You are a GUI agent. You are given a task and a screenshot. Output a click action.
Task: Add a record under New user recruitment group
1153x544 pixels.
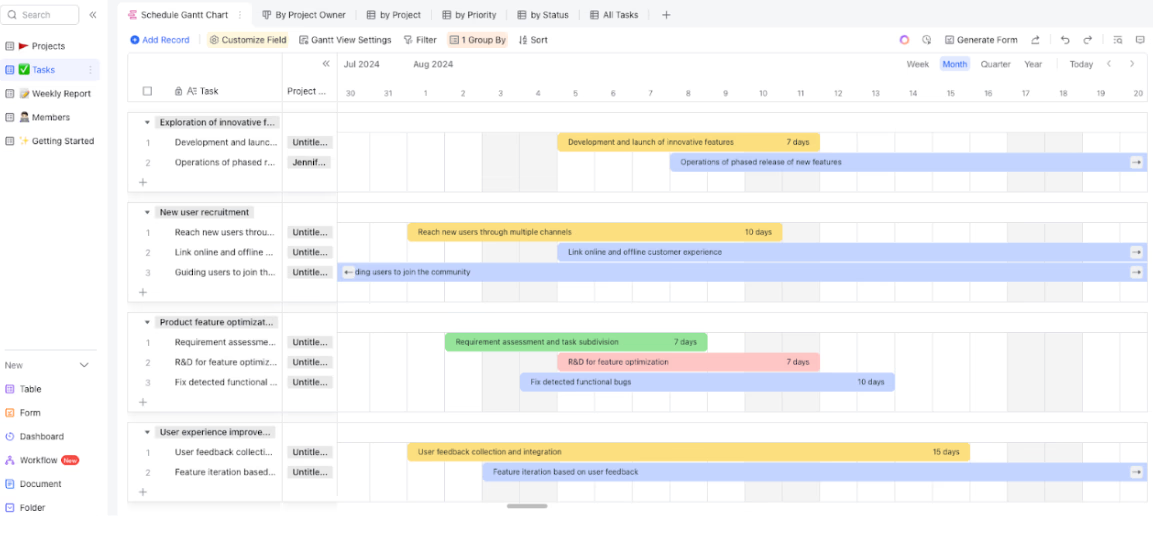pyautogui.click(x=143, y=292)
